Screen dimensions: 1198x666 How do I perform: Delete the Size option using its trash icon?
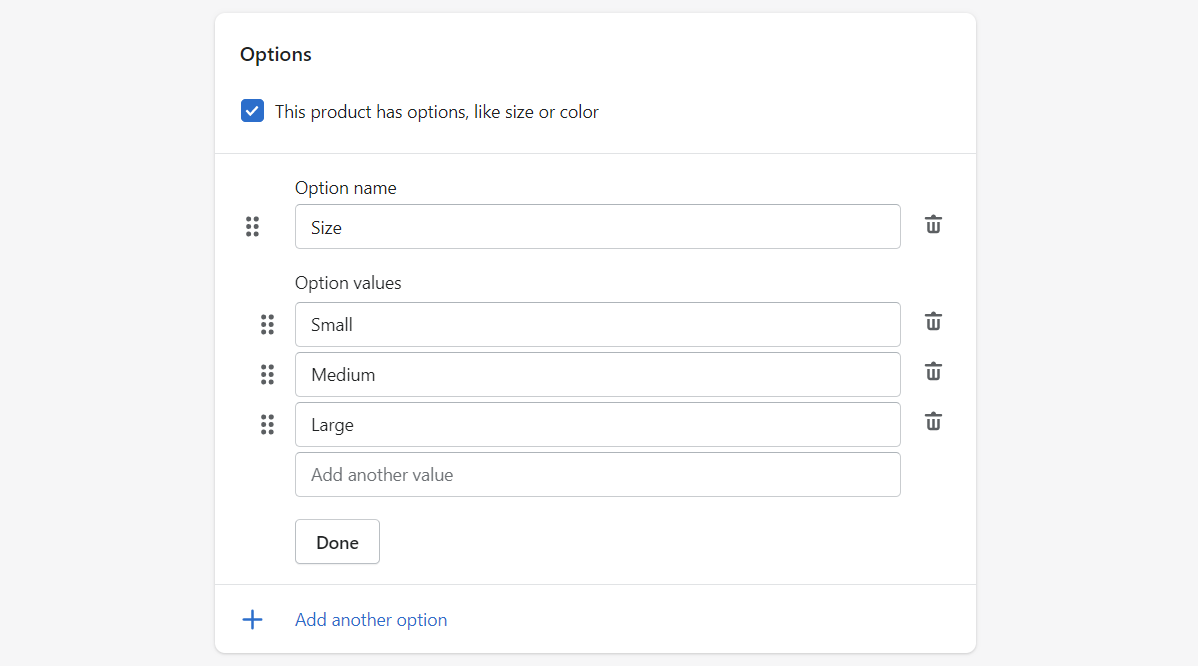933,225
